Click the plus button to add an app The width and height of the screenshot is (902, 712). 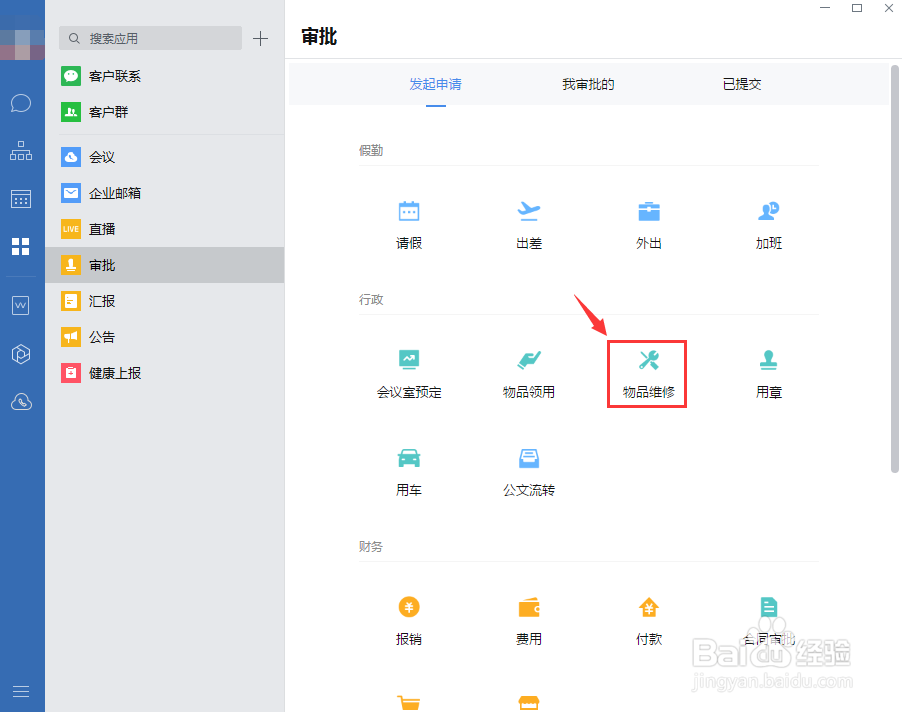260,39
